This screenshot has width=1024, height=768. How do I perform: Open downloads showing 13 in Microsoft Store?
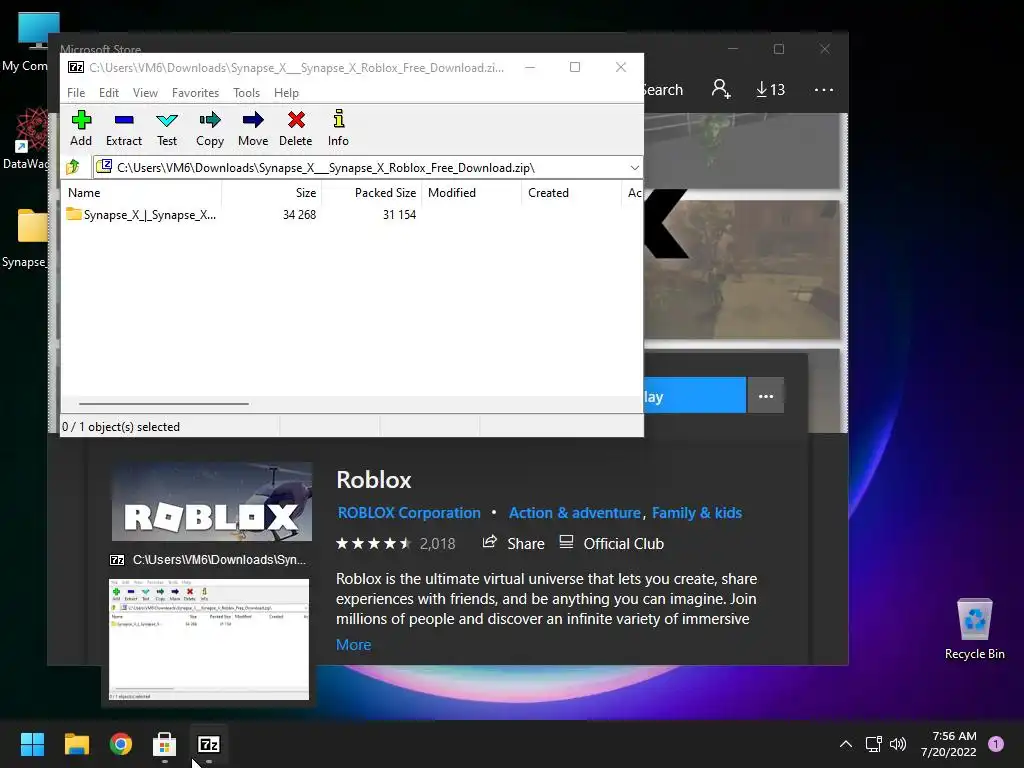point(771,89)
